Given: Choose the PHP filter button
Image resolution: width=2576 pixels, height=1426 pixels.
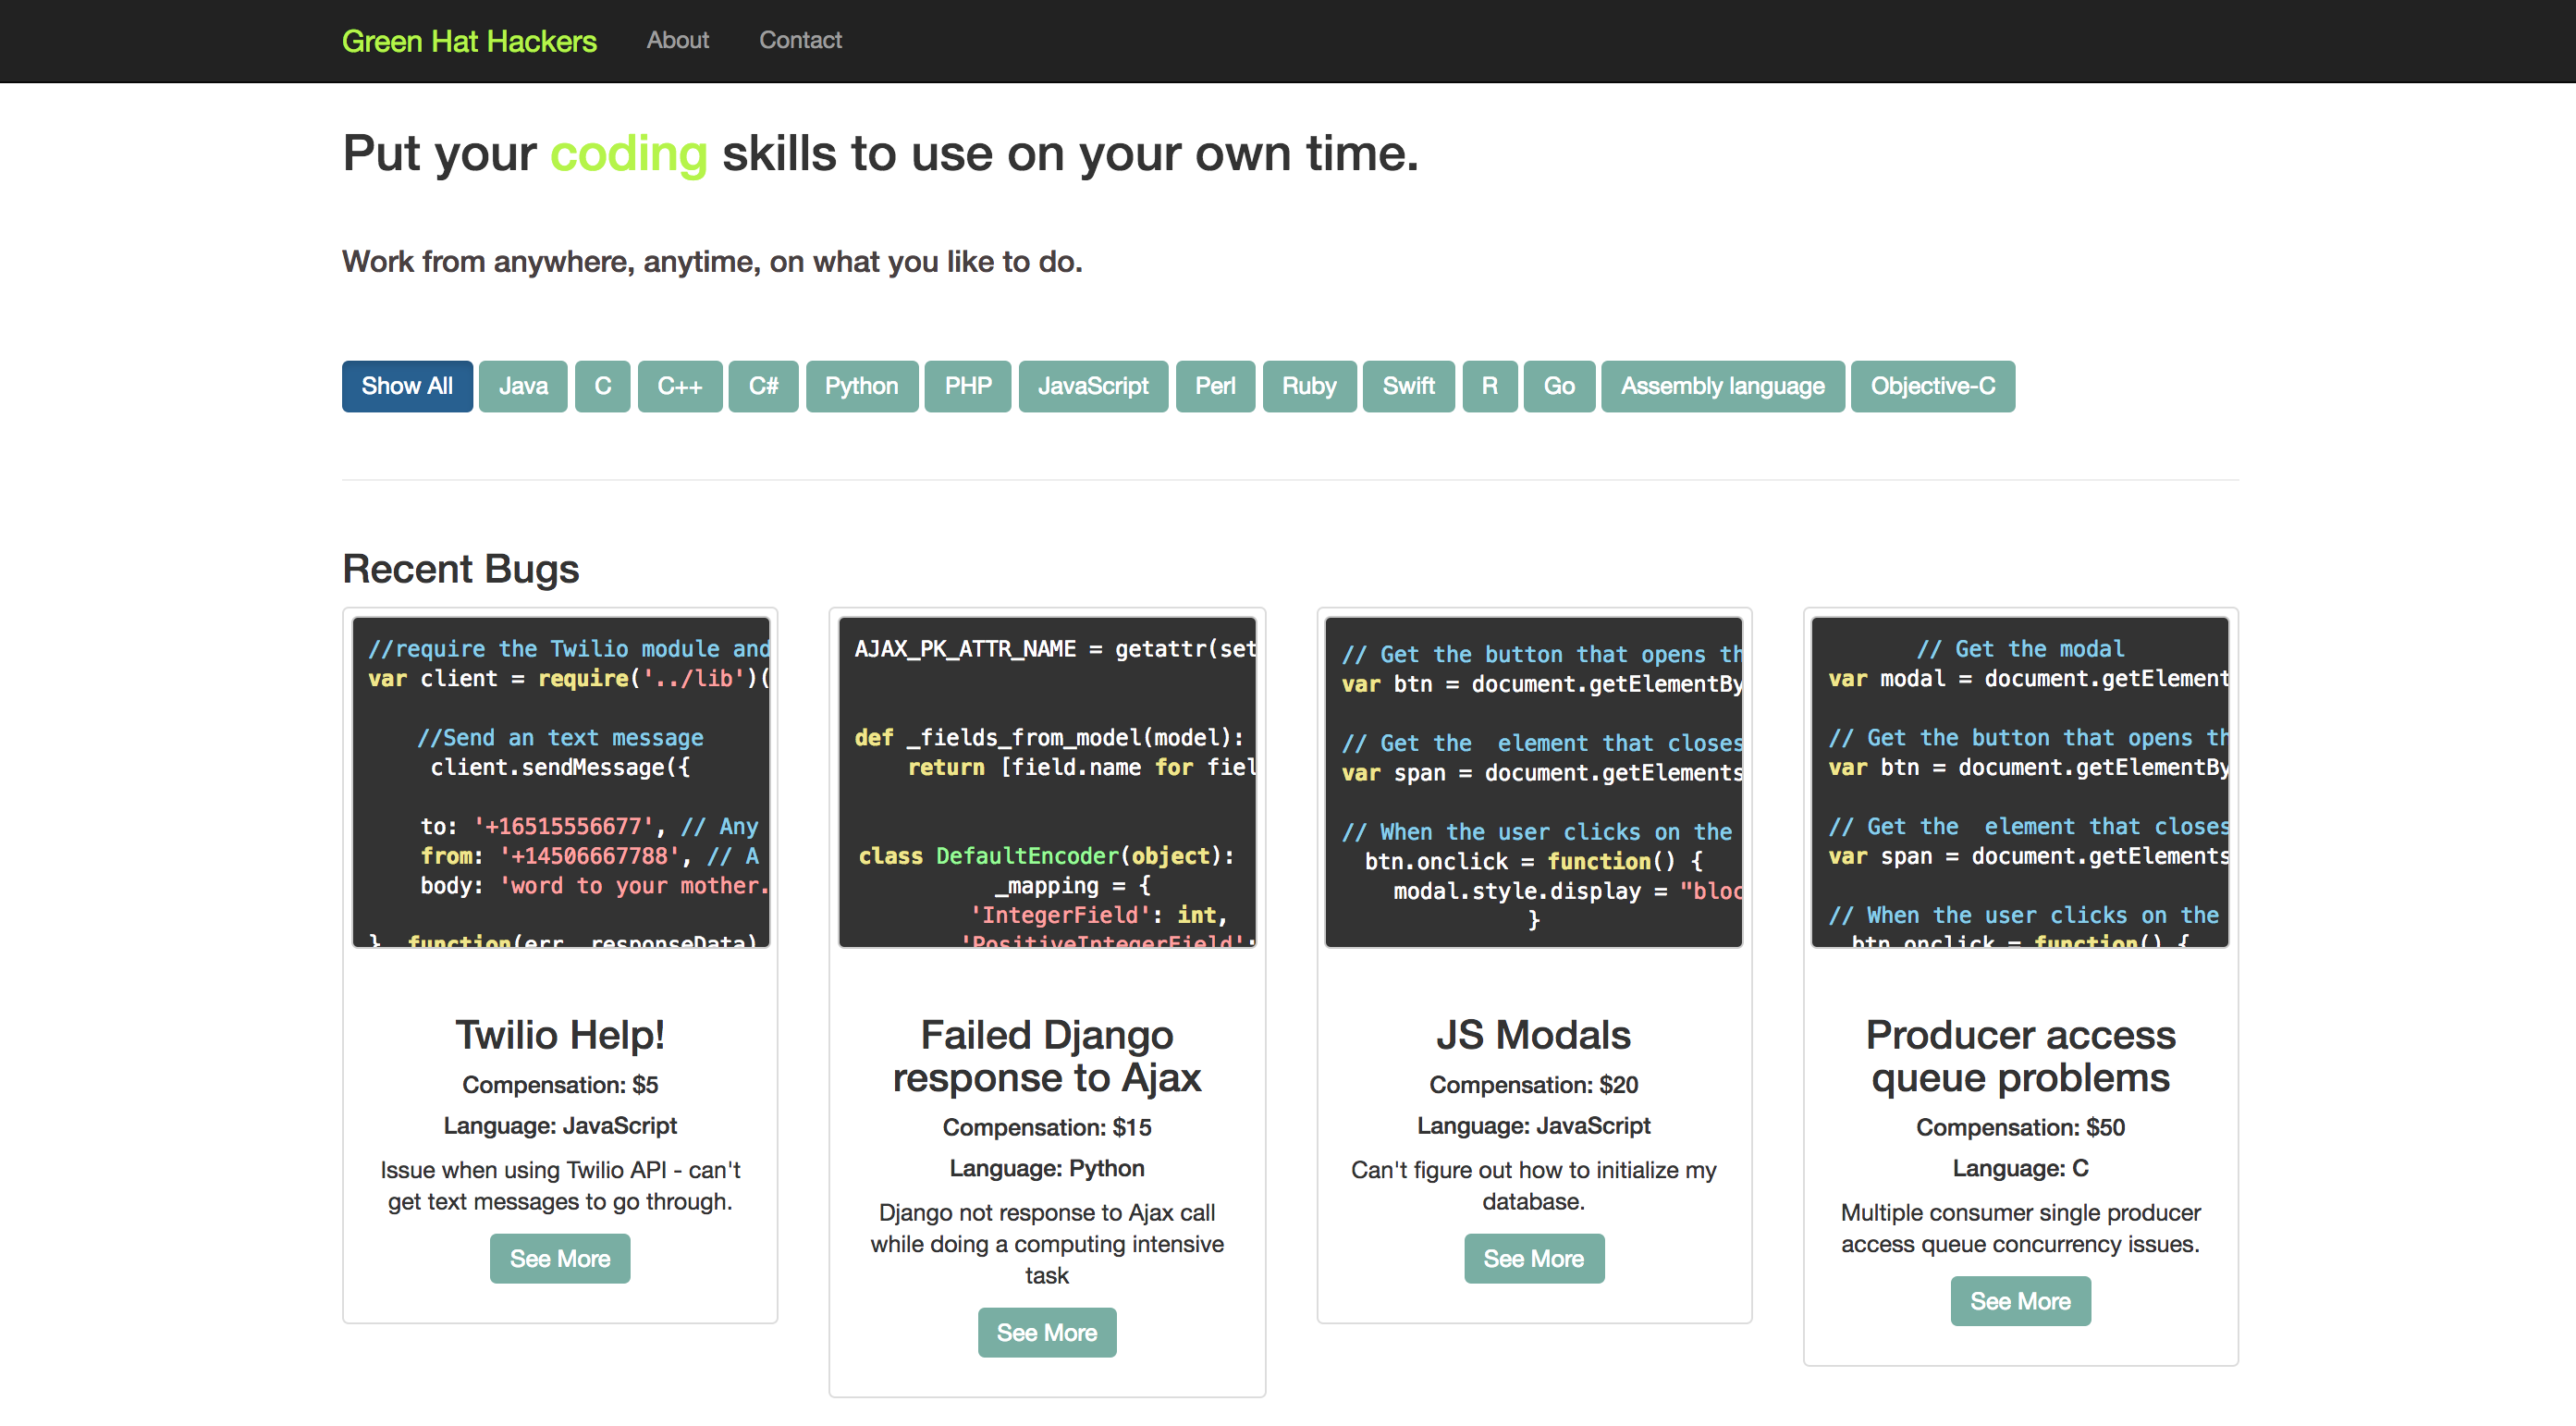Looking at the screenshot, I should 967,386.
